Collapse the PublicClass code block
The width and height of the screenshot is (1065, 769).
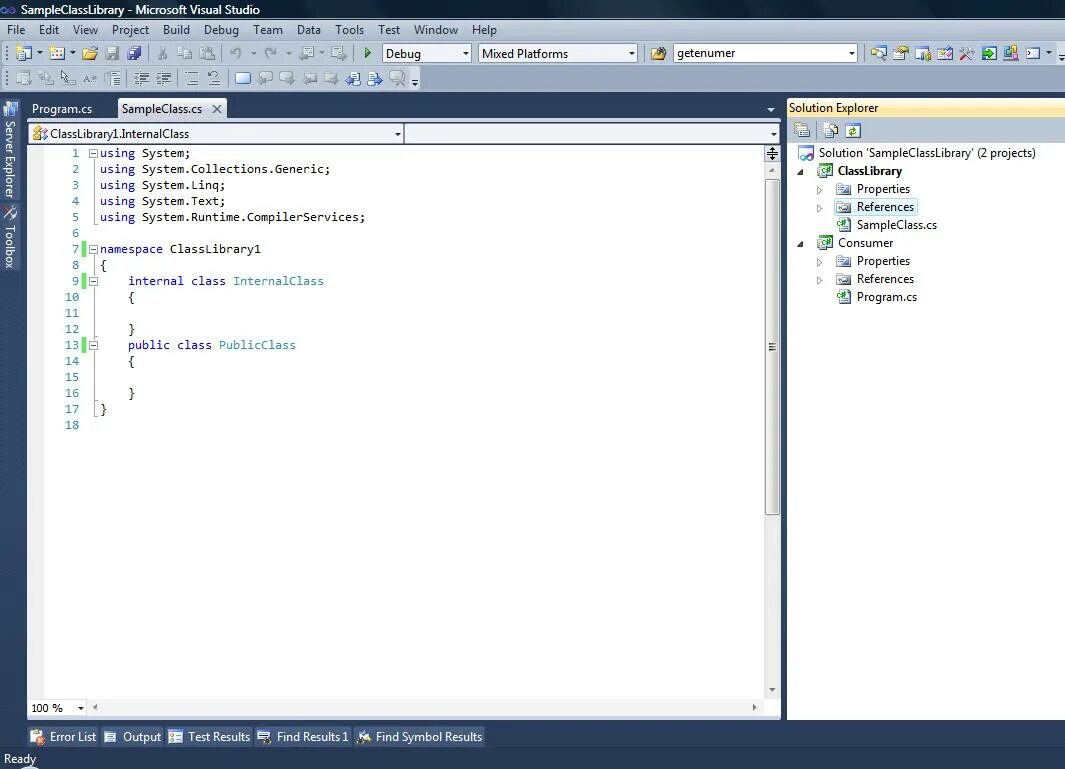click(x=94, y=345)
